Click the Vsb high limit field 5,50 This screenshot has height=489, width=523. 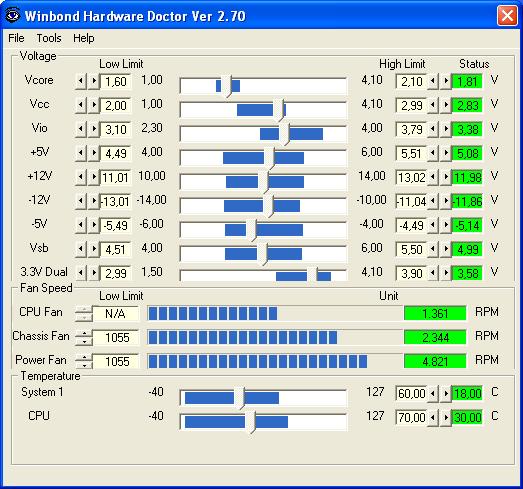click(x=411, y=250)
